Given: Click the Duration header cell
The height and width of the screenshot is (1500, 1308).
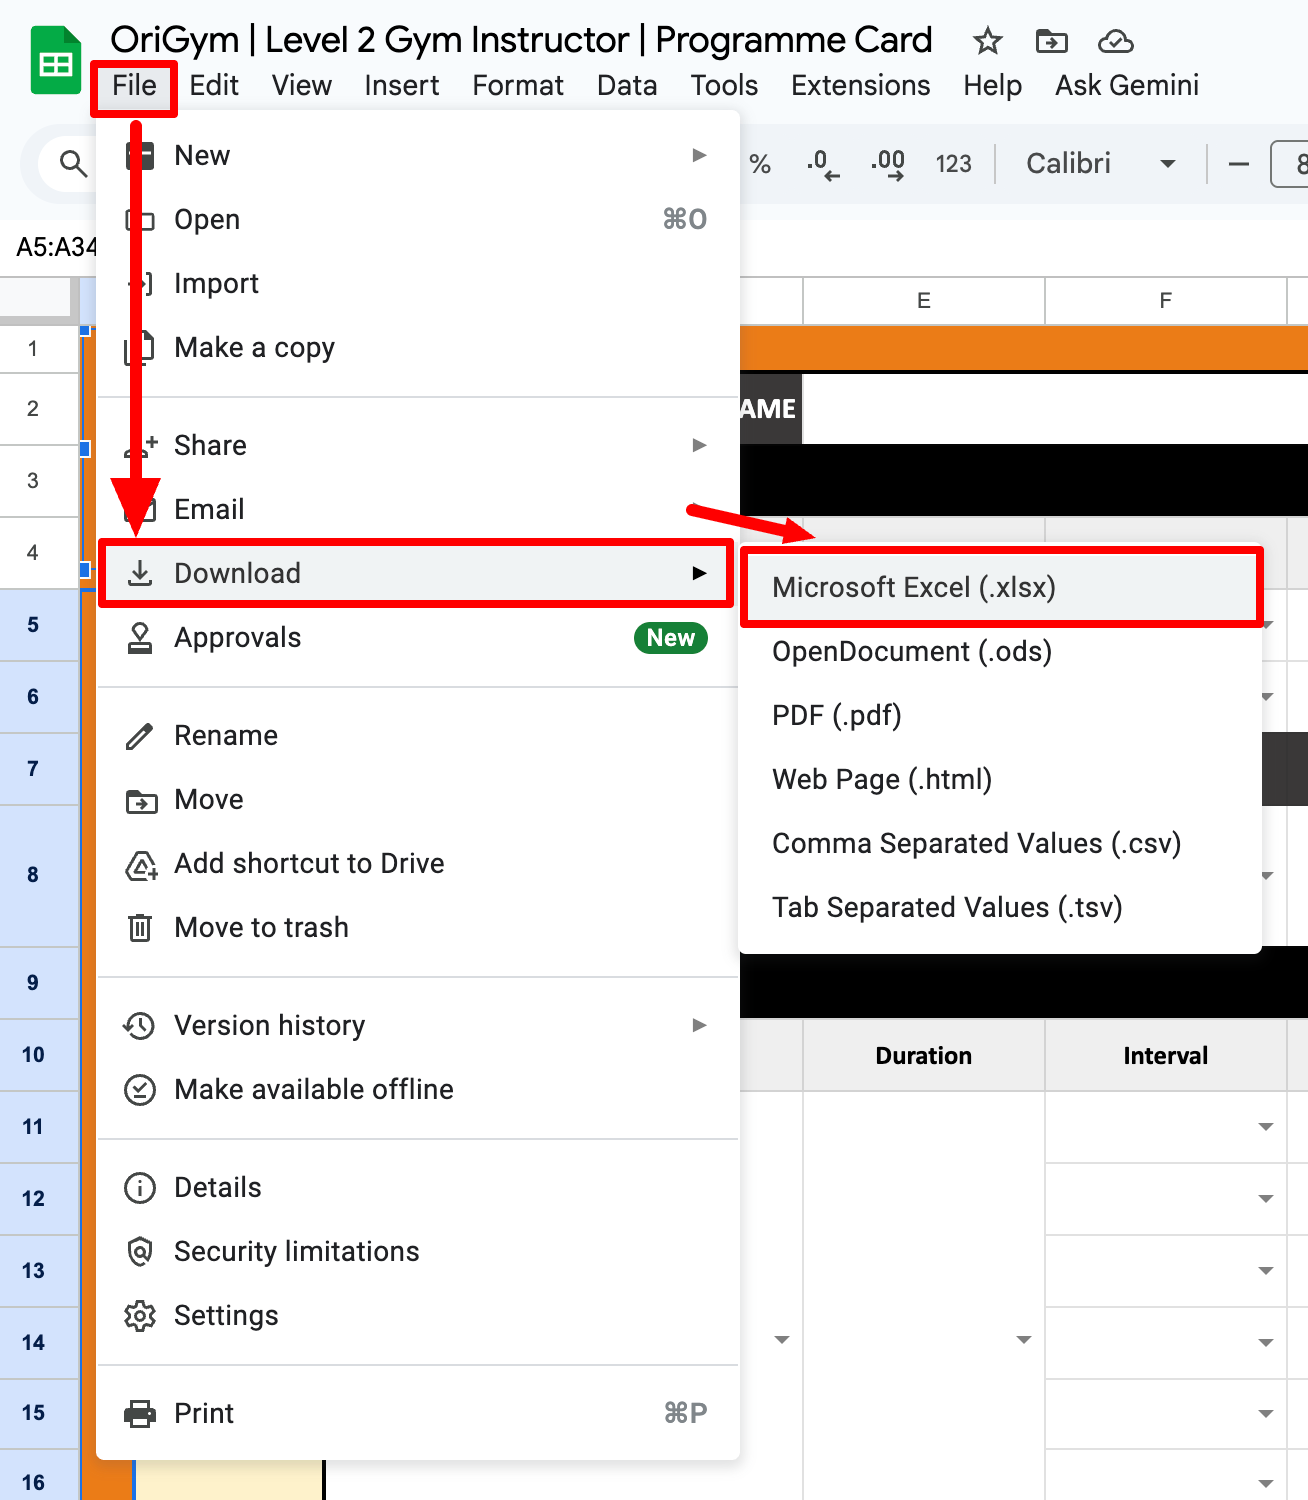Looking at the screenshot, I should click(924, 1056).
